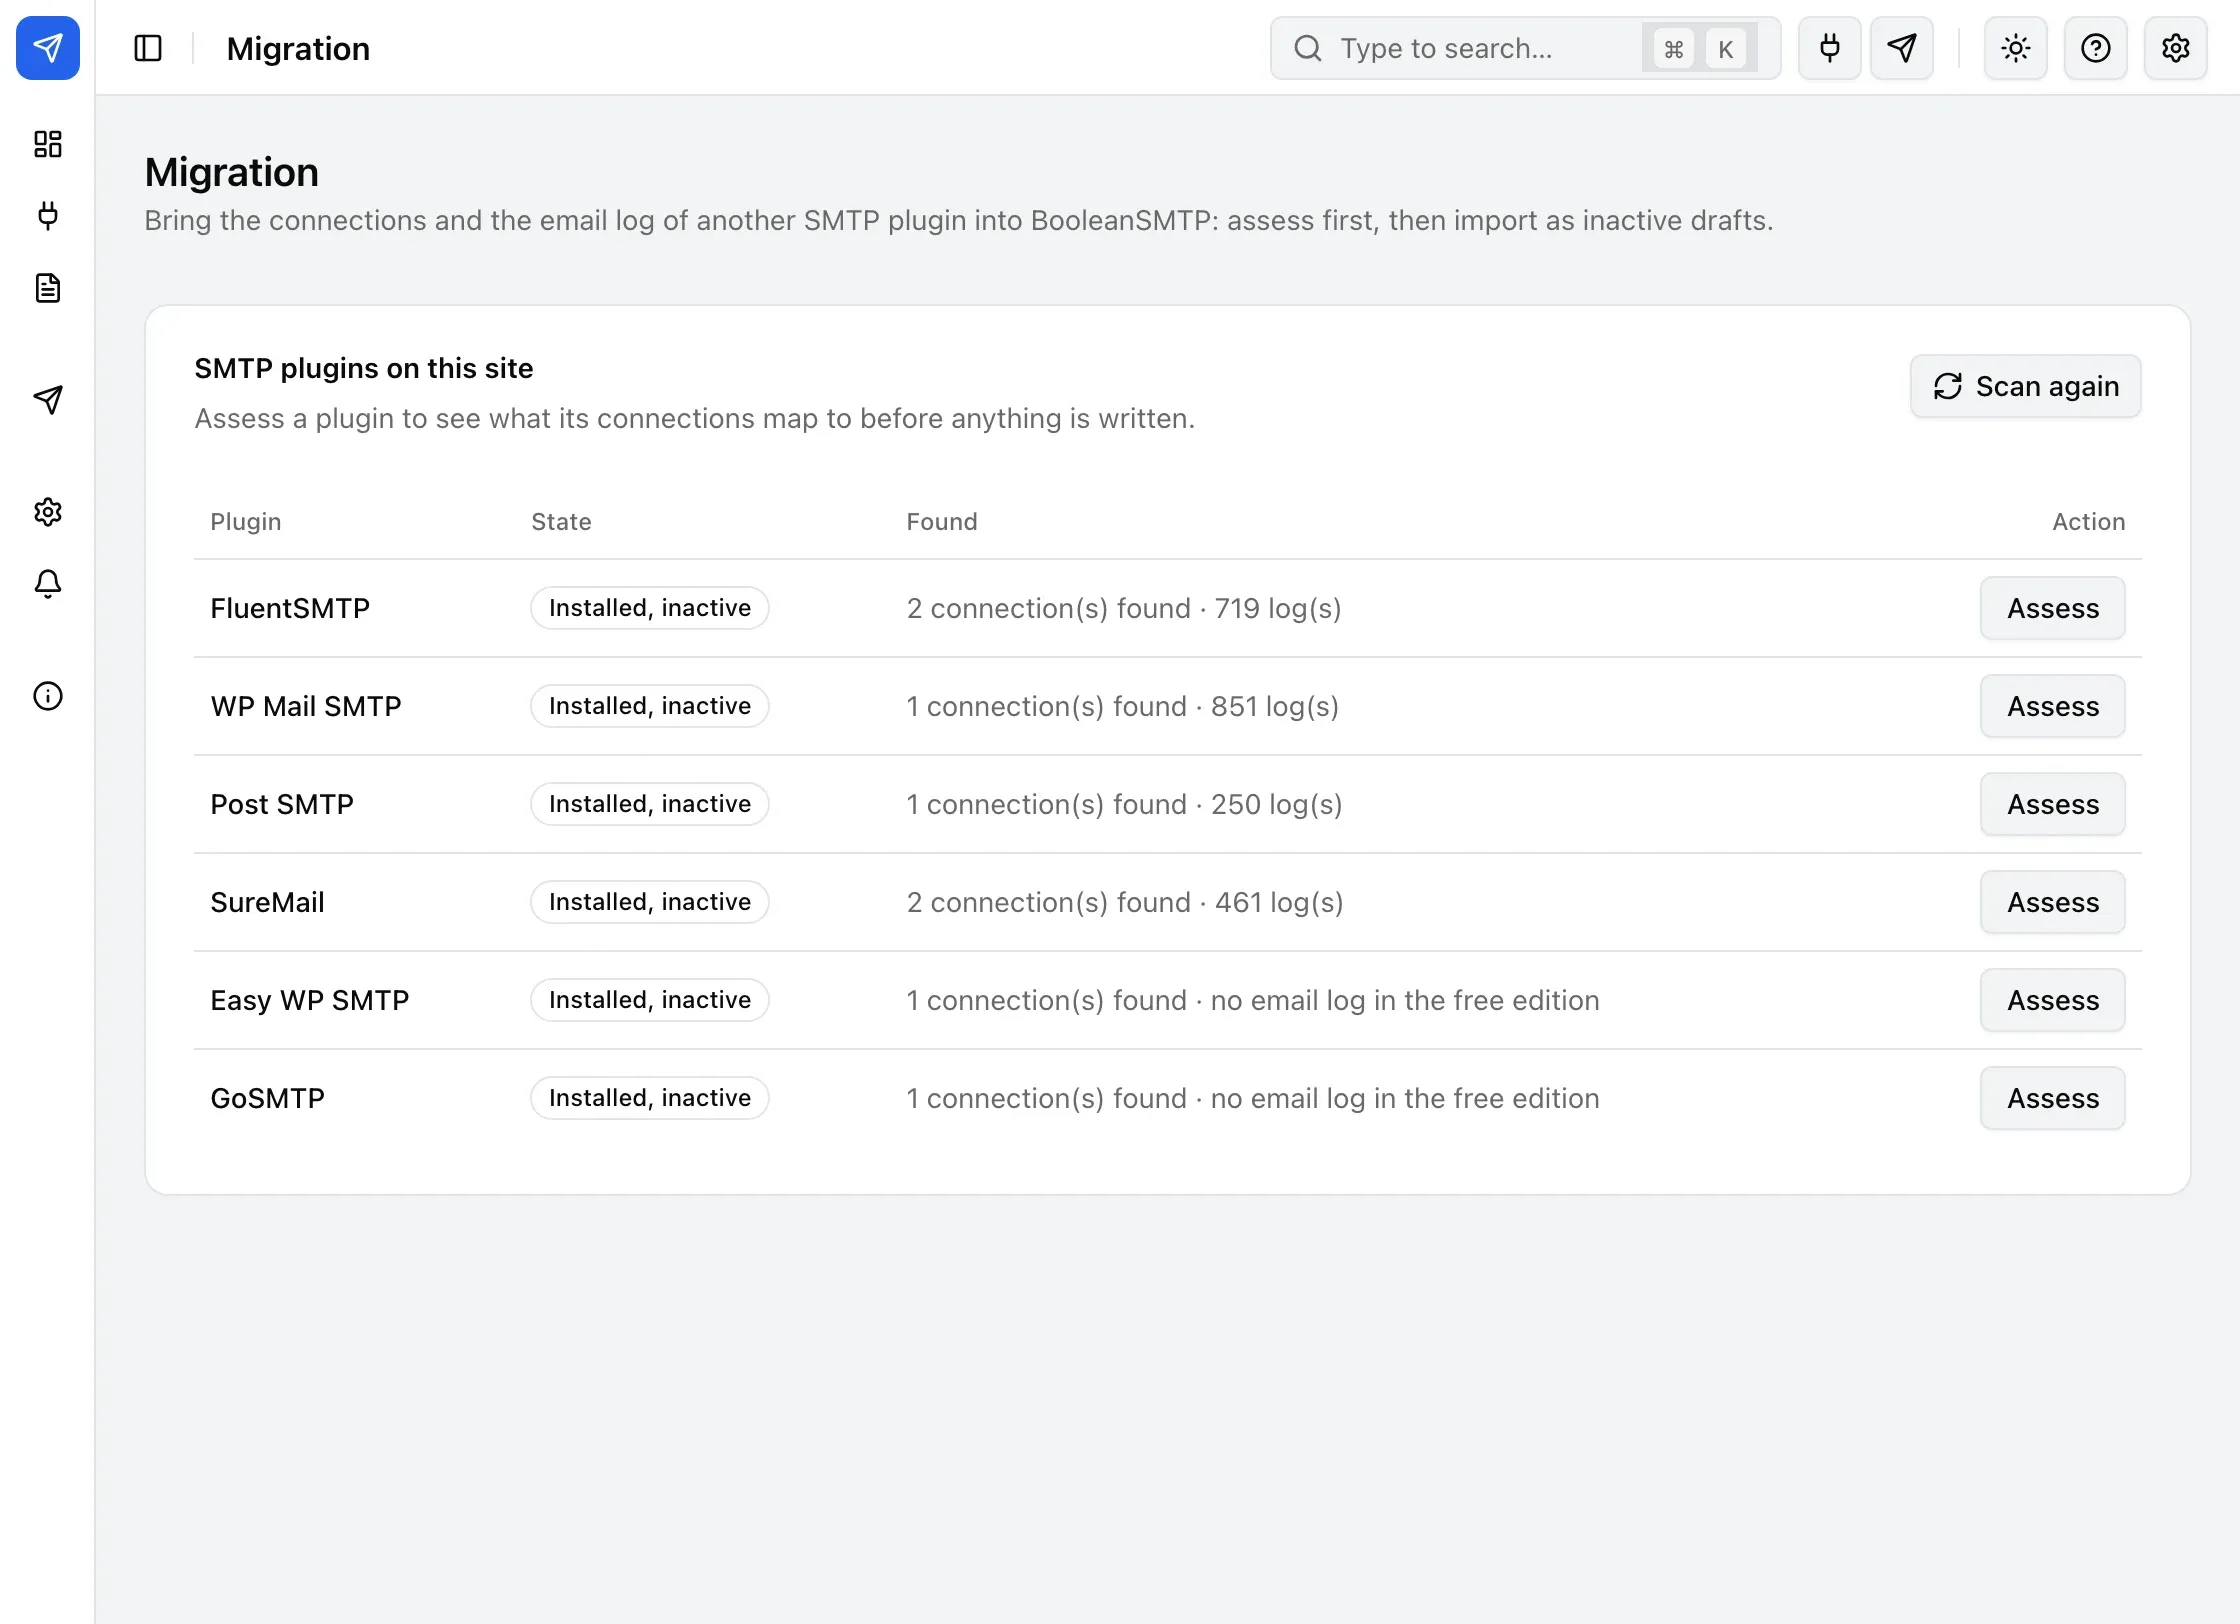This screenshot has width=2240, height=1624.
Task: Assess the FluentSMTP plugin
Action: tap(2053, 608)
